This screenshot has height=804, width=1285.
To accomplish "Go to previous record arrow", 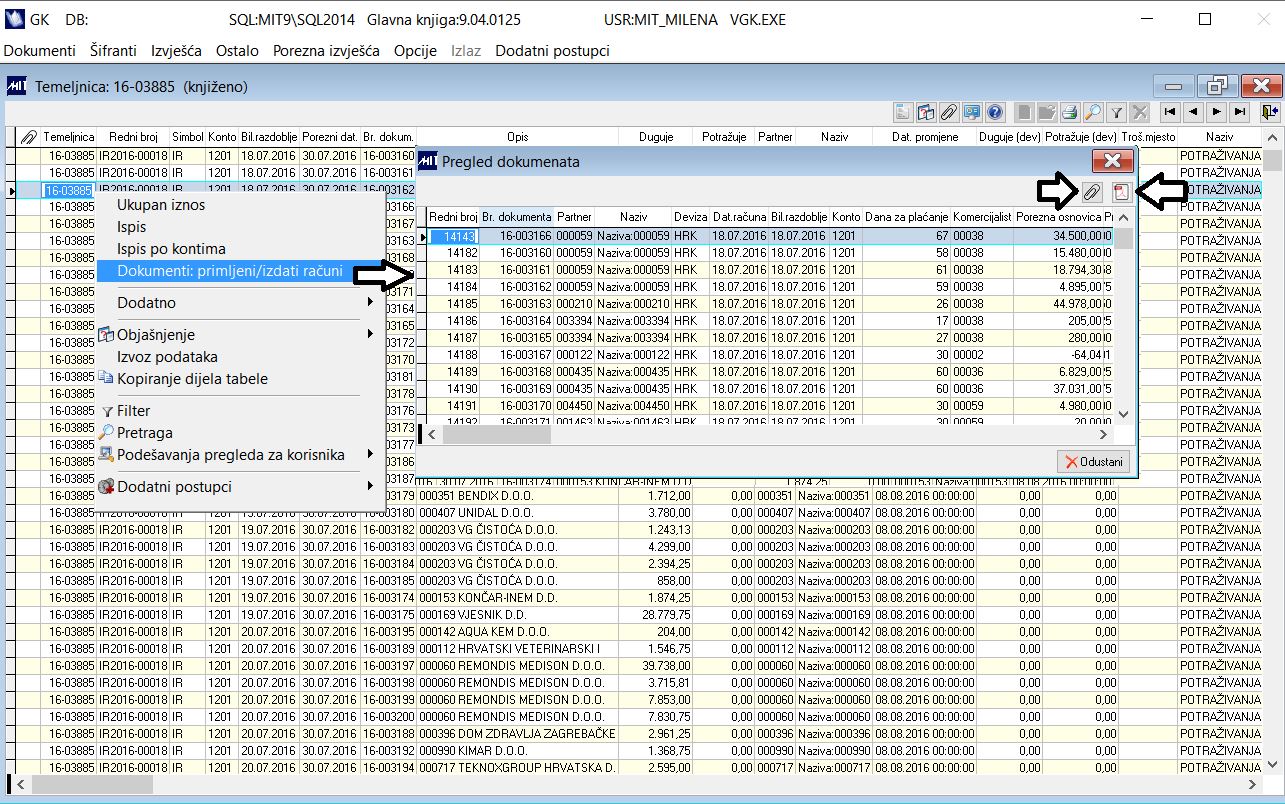I will coord(1193,112).
